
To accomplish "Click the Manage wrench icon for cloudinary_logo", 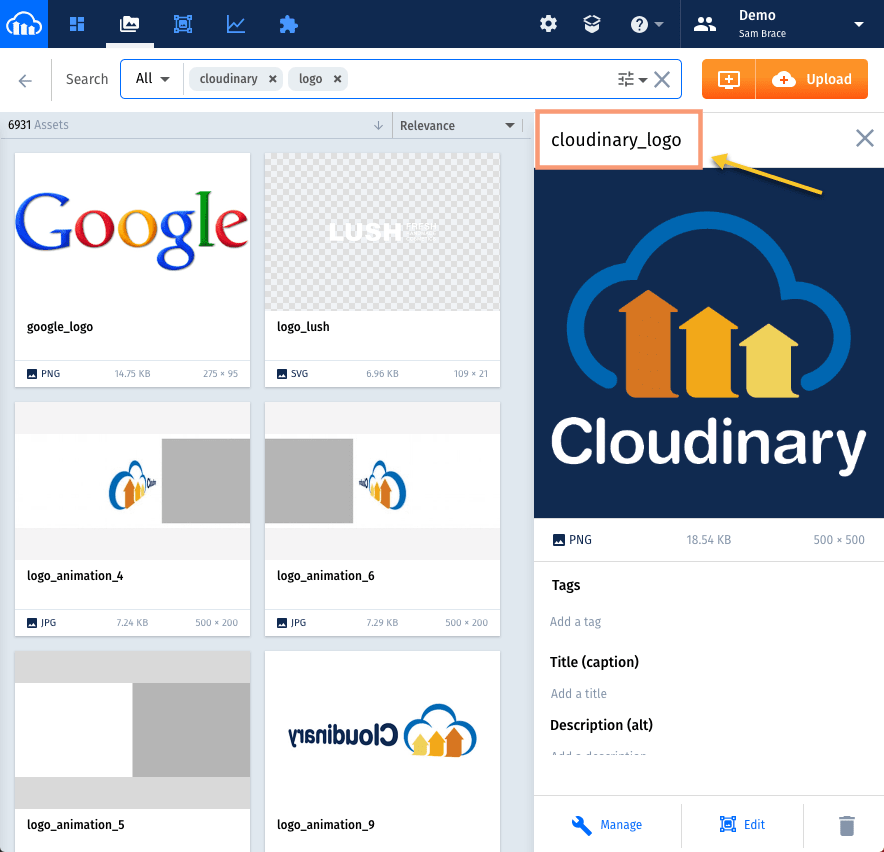I will point(583,825).
